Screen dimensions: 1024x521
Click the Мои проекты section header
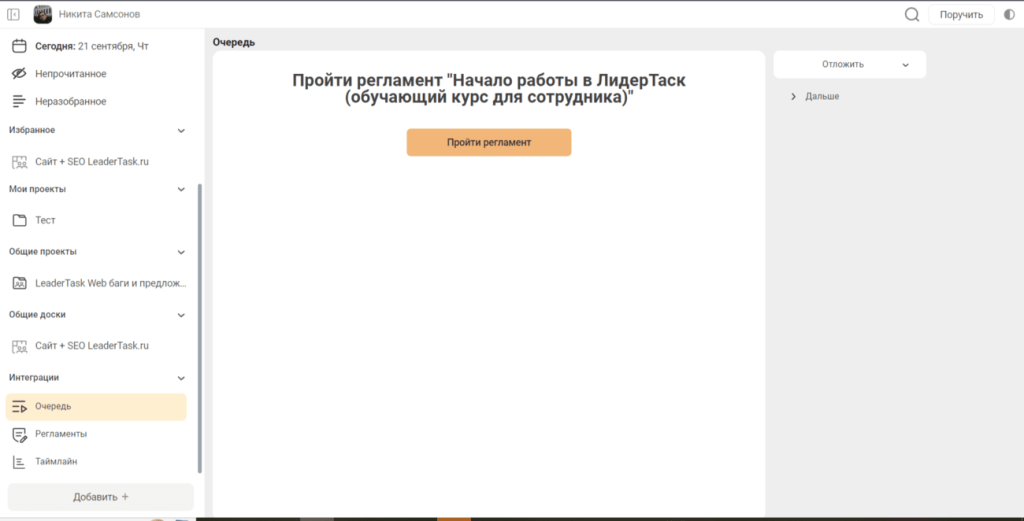[37, 189]
